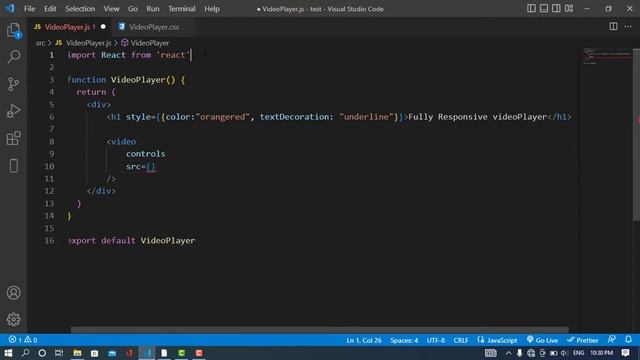Click inside the src={} braces
640x360 pixels.
click(x=151, y=167)
